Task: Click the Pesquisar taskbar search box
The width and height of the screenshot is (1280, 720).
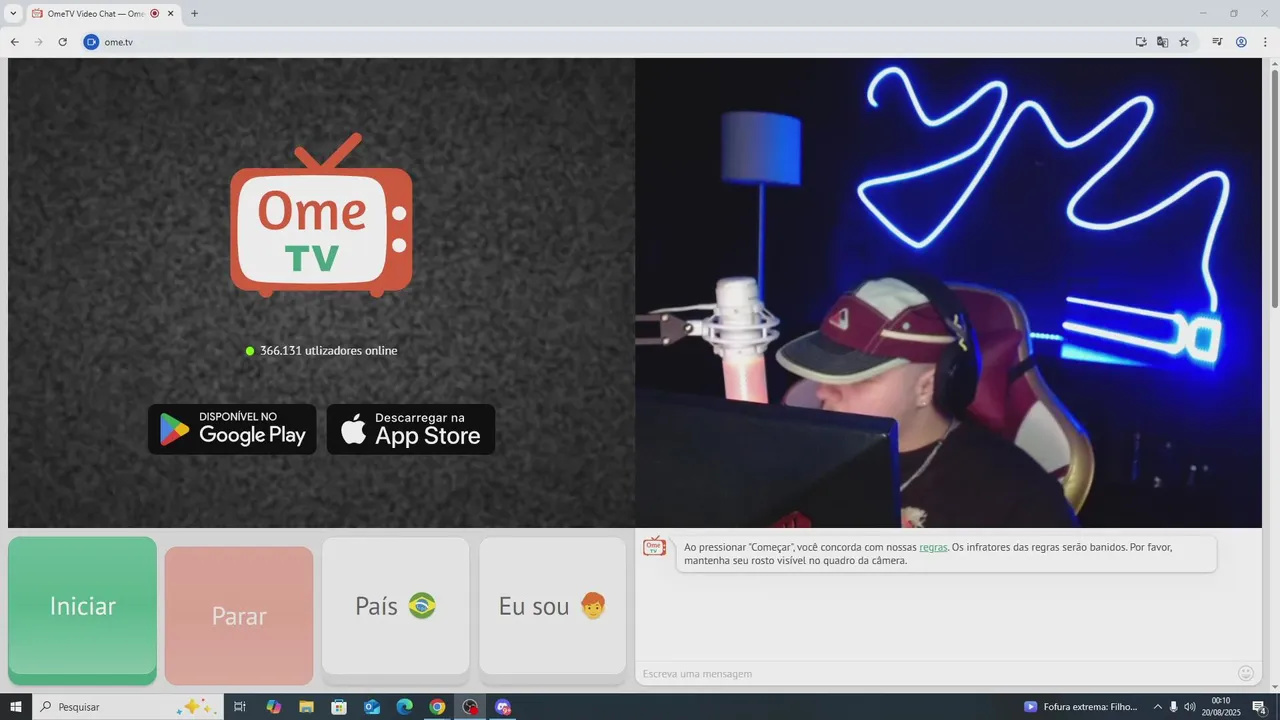Action: click(x=128, y=707)
